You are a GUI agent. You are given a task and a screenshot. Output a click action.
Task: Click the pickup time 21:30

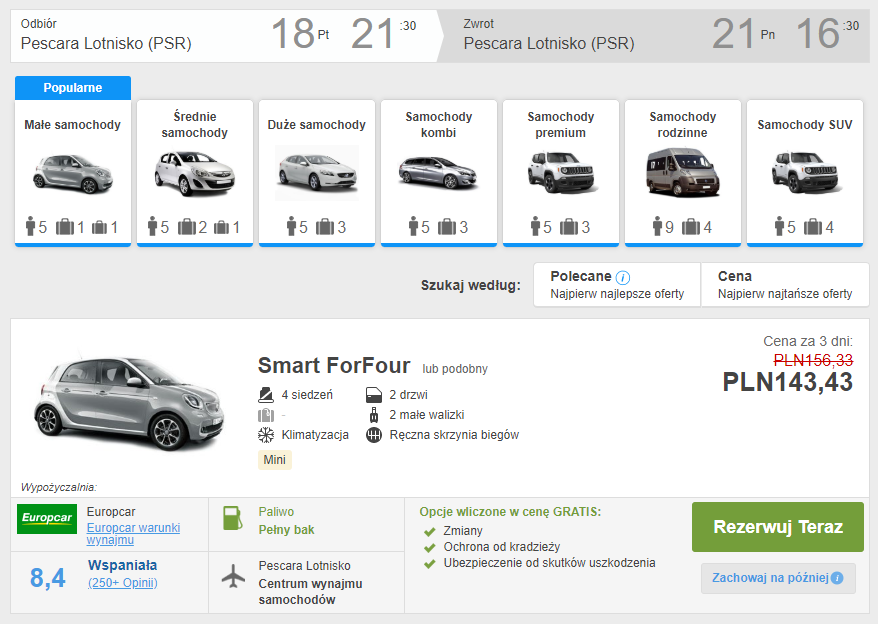[x=384, y=34]
